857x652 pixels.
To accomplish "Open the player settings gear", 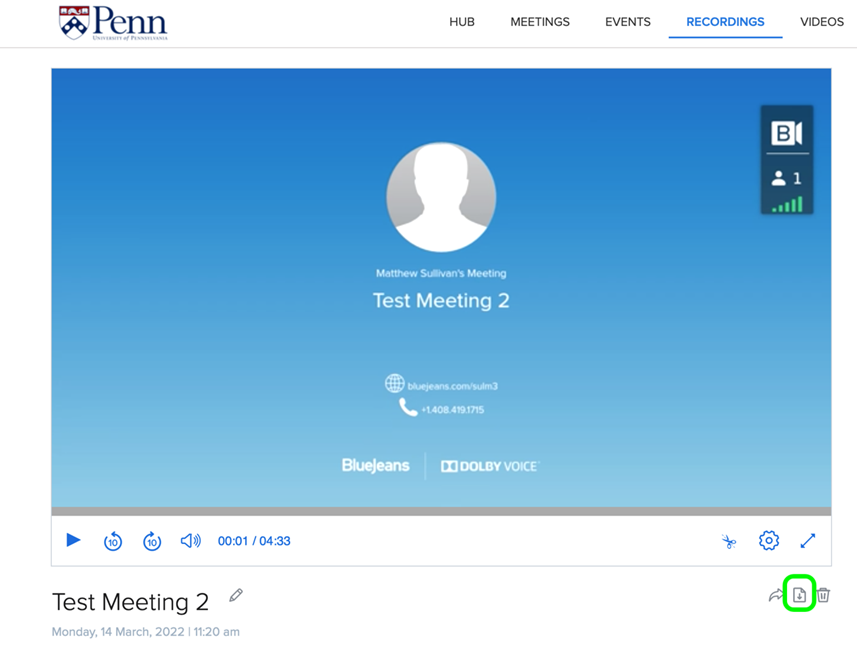I will click(769, 541).
